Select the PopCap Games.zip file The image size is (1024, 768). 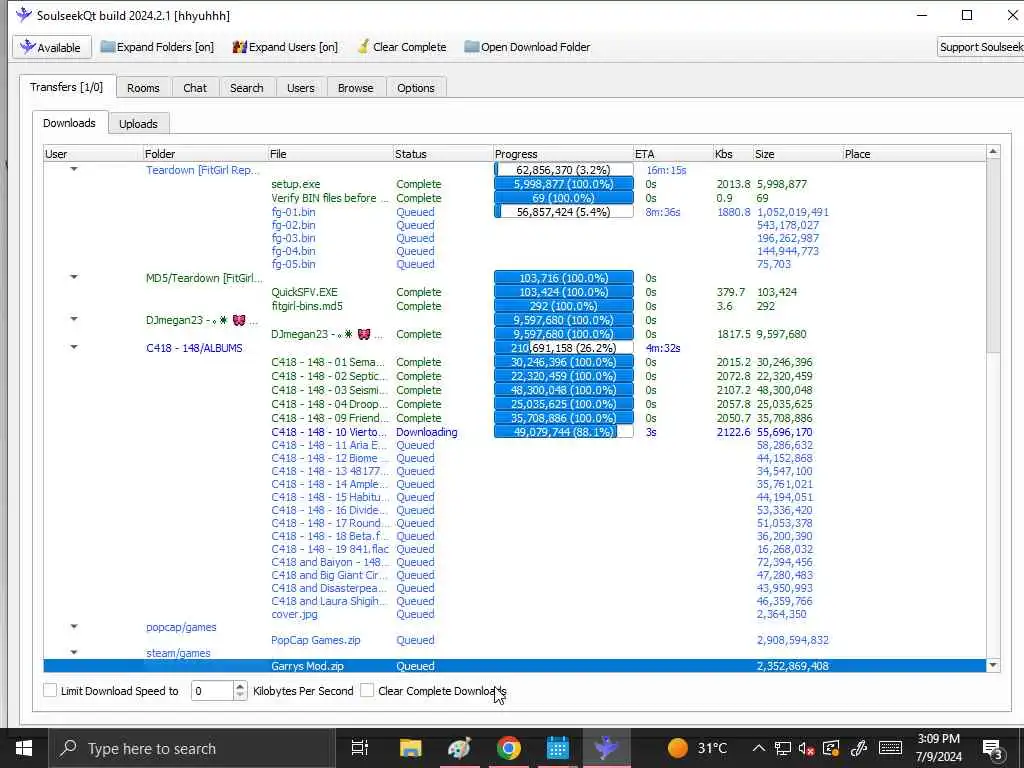point(315,640)
